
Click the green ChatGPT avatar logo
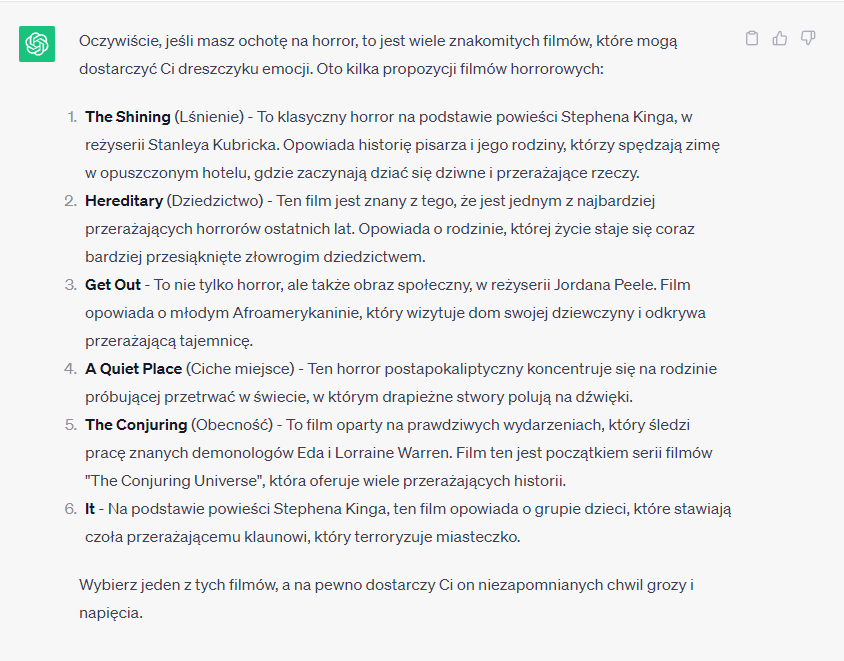(x=37, y=44)
